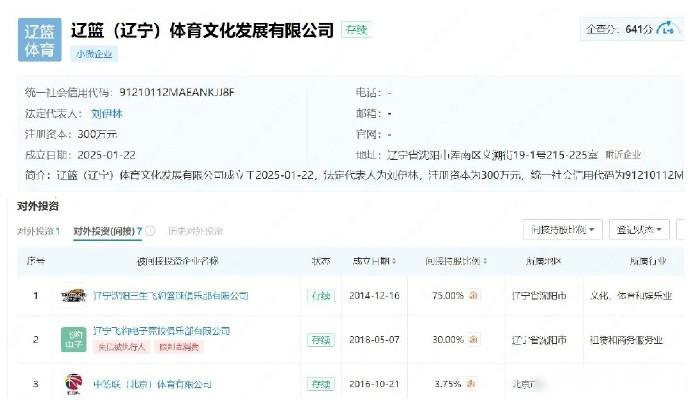Click the 3.75% shareholding value
690x404 pixels.
[448, 384]
